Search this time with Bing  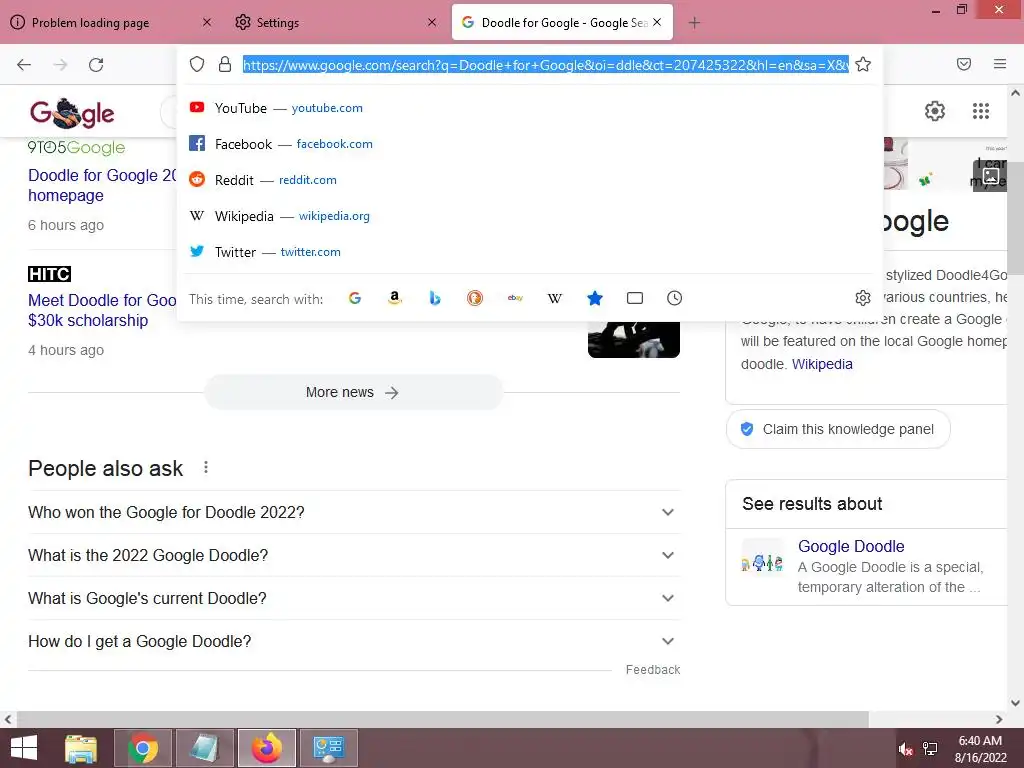pos(435,298)
